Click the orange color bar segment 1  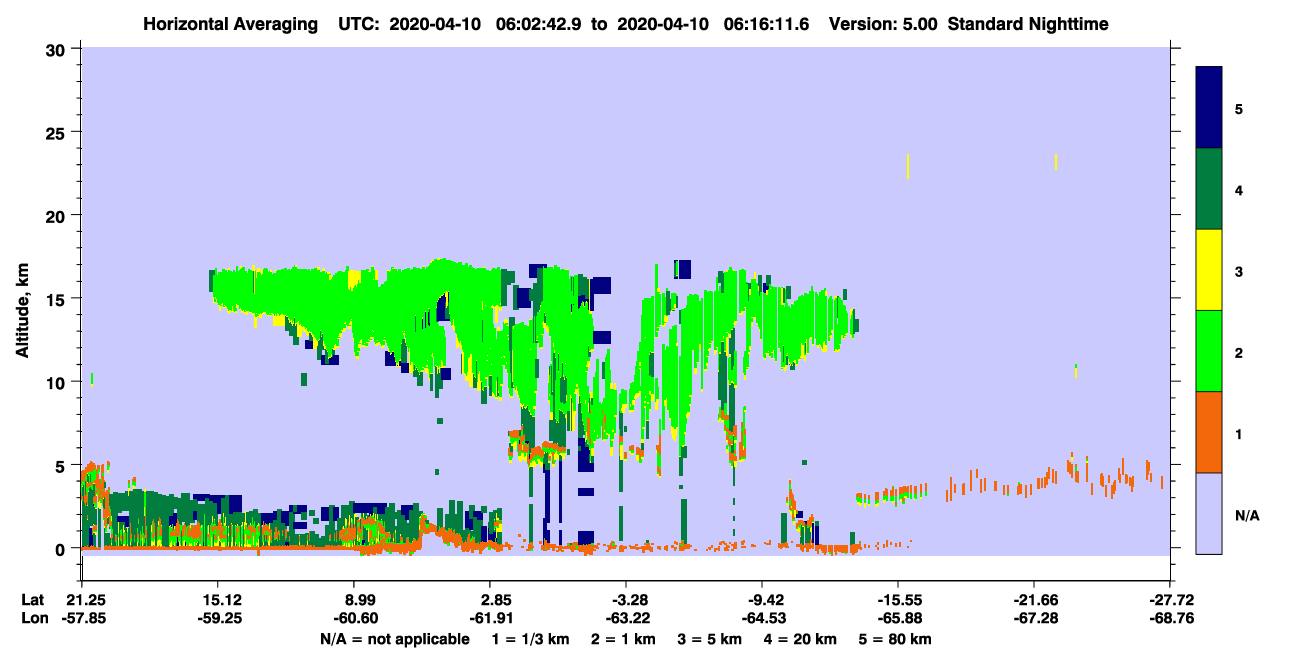(x=1209, y=432)
